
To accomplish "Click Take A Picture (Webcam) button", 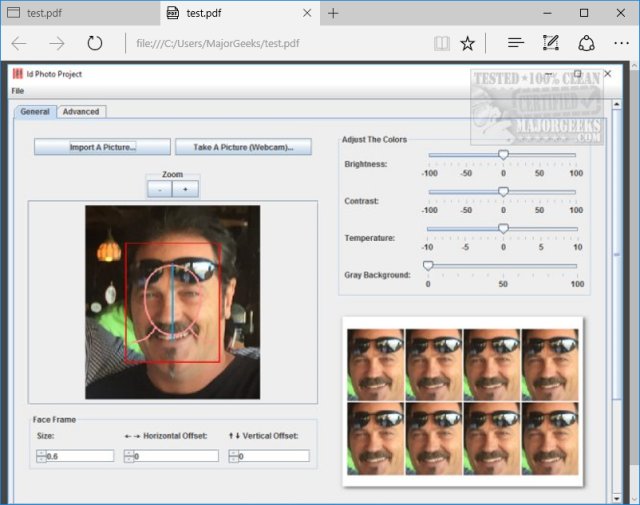I will pos(243,147).
